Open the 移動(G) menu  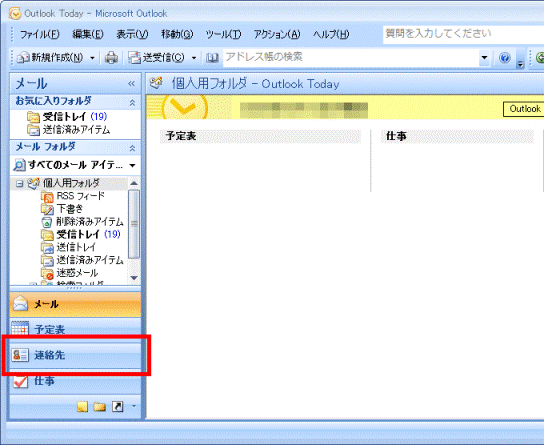[x=177, y=34]
